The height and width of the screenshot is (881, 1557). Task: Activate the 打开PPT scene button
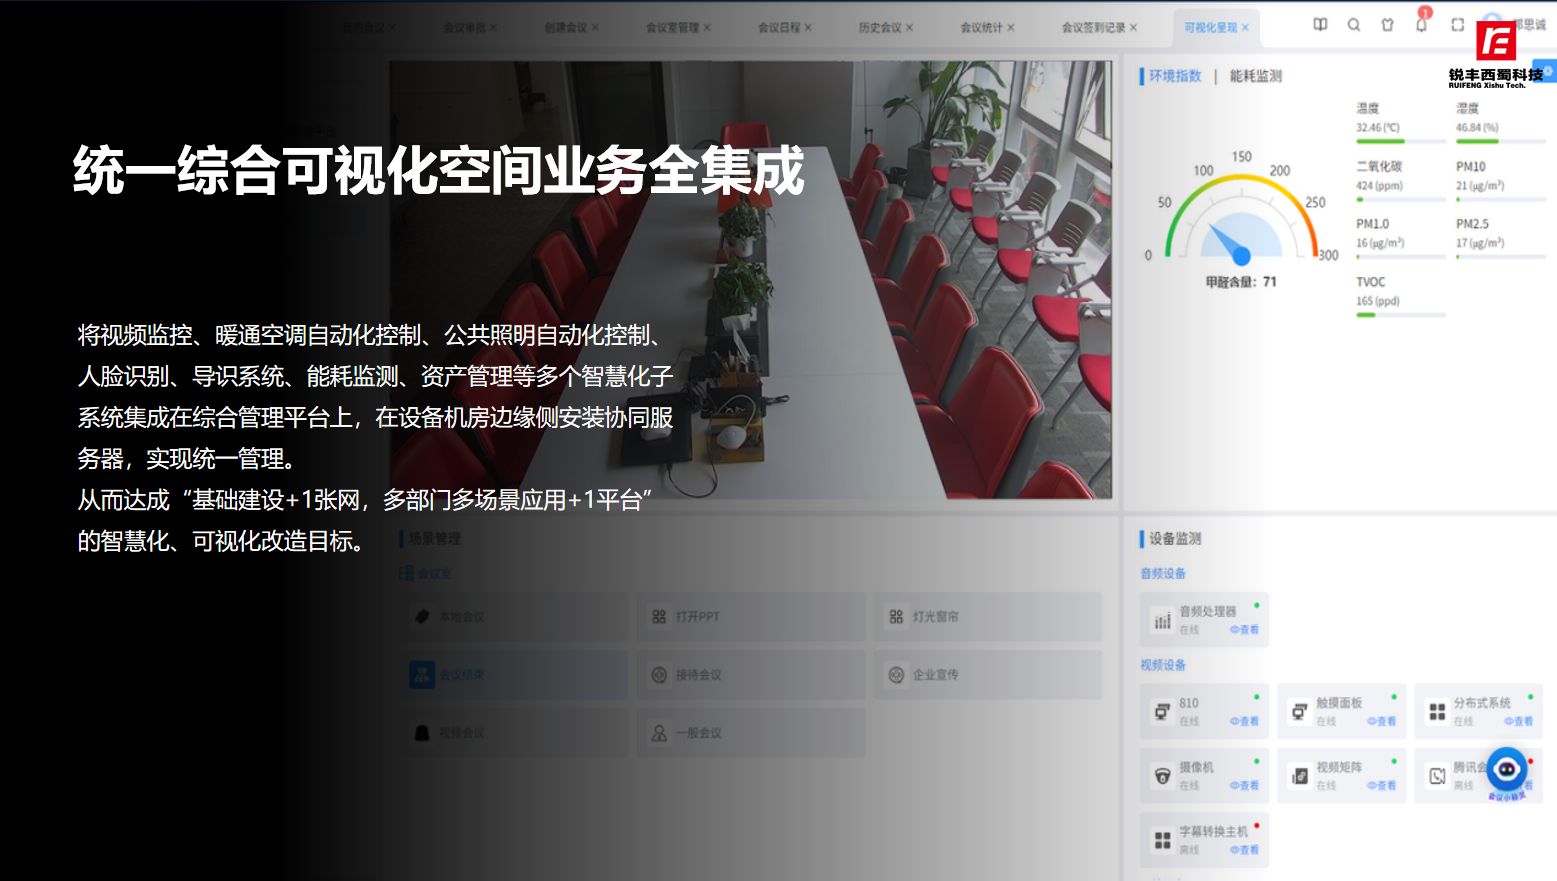click(x=750, y=617)
